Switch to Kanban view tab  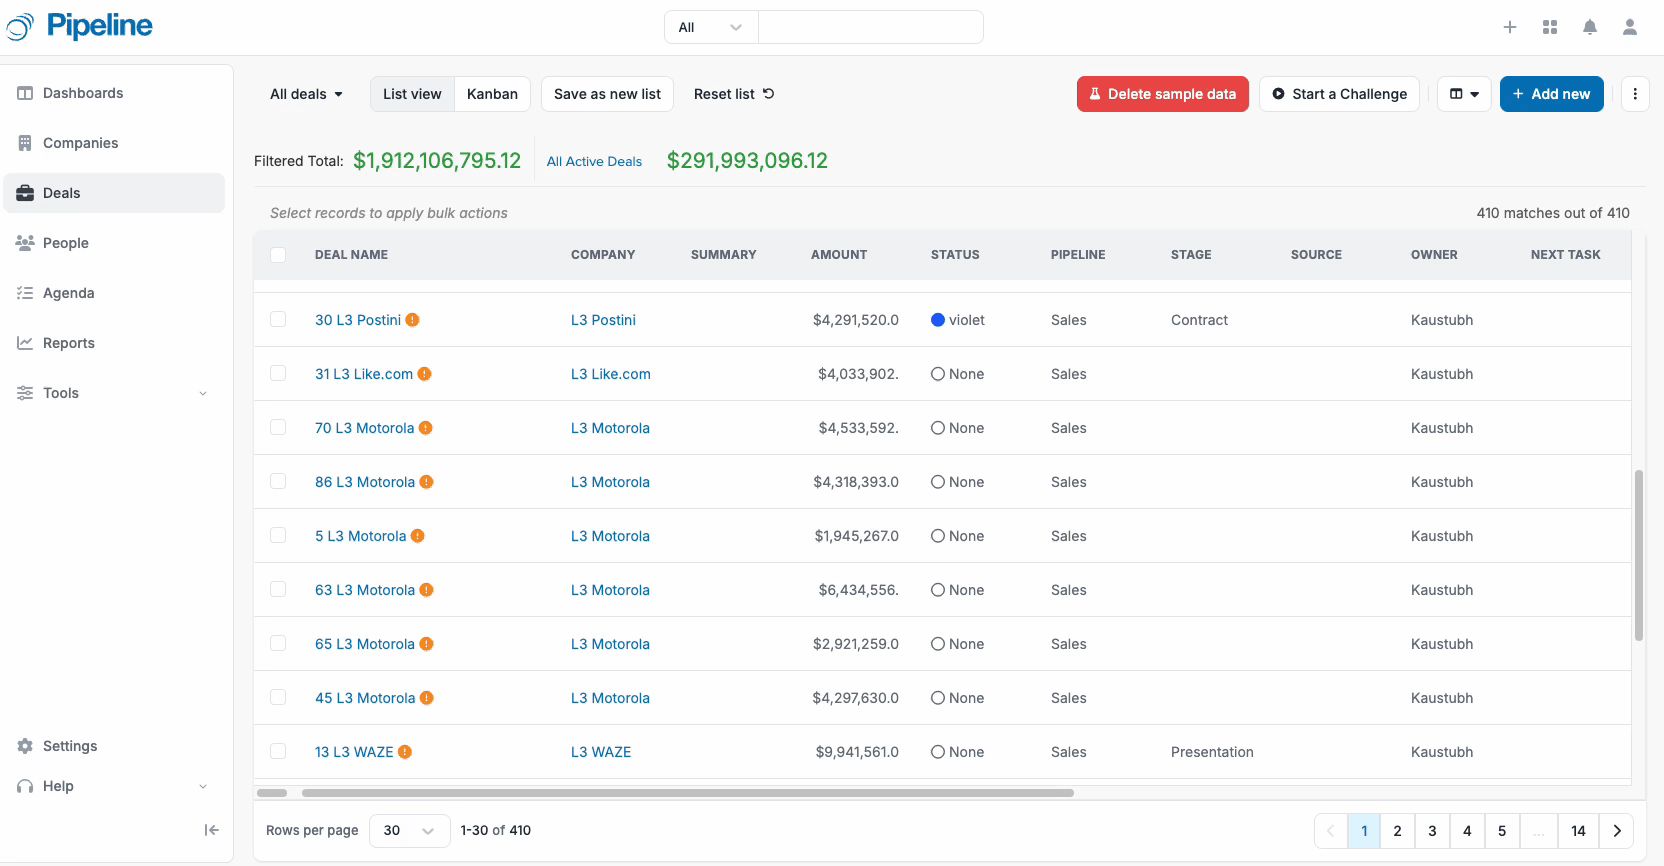492,94
